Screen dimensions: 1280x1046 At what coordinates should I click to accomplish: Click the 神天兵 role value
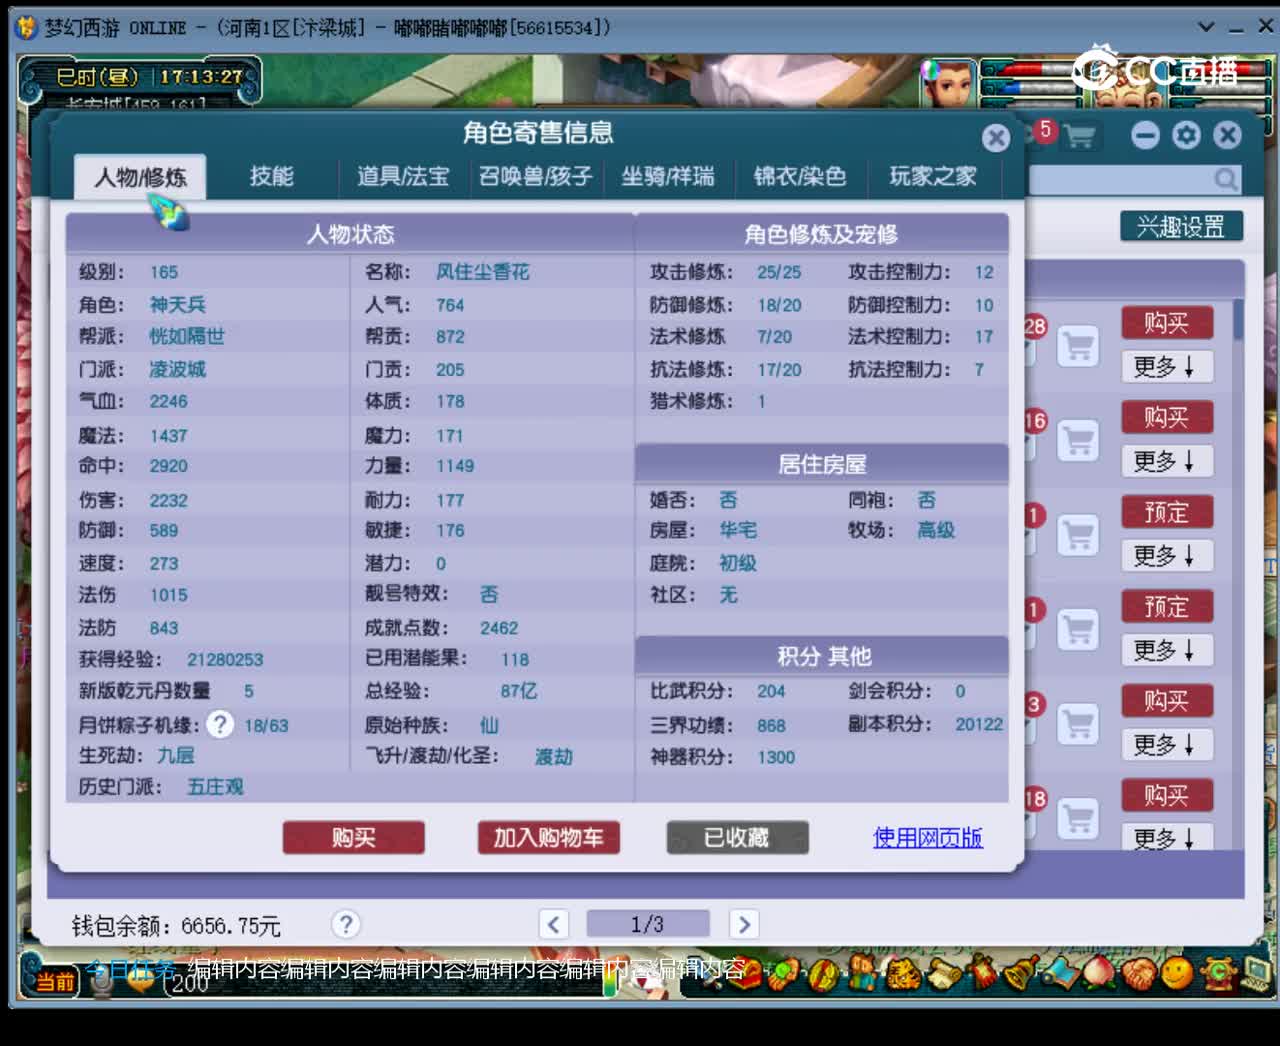click(x=178, y=304)
